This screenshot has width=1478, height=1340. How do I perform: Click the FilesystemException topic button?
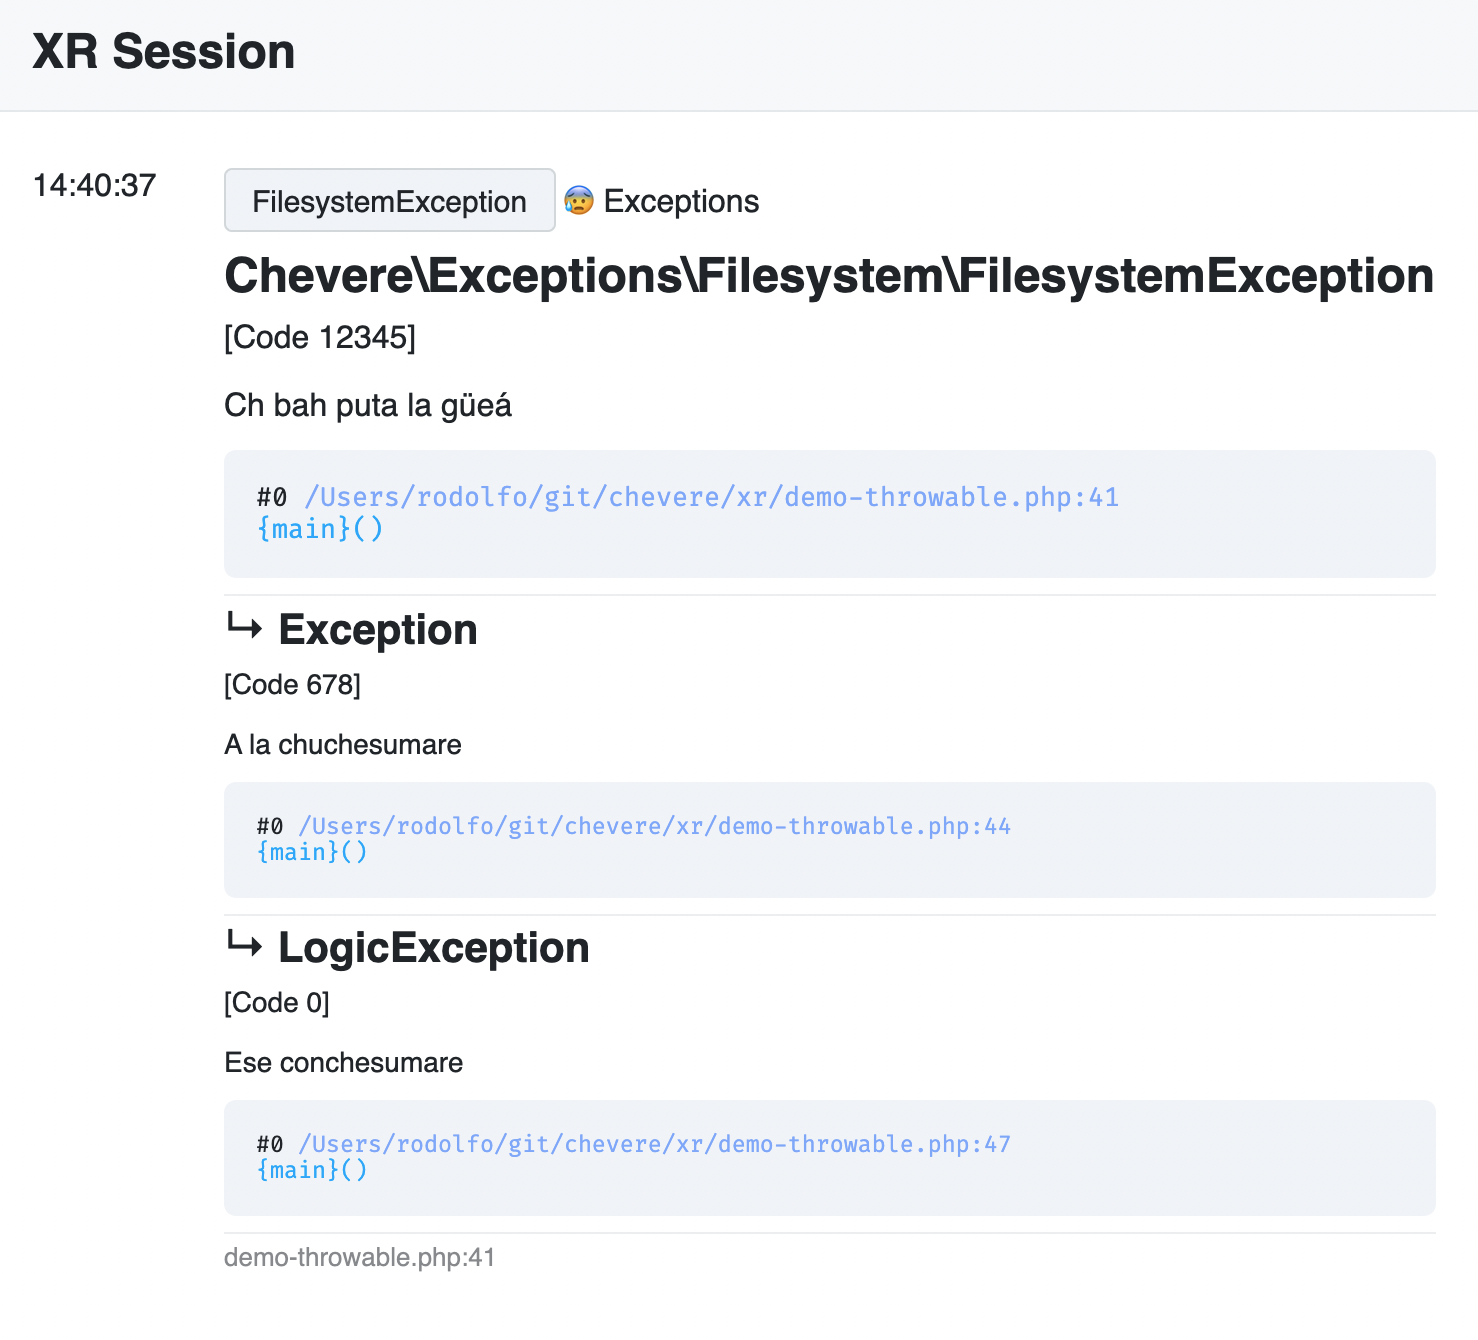point(390,200)
